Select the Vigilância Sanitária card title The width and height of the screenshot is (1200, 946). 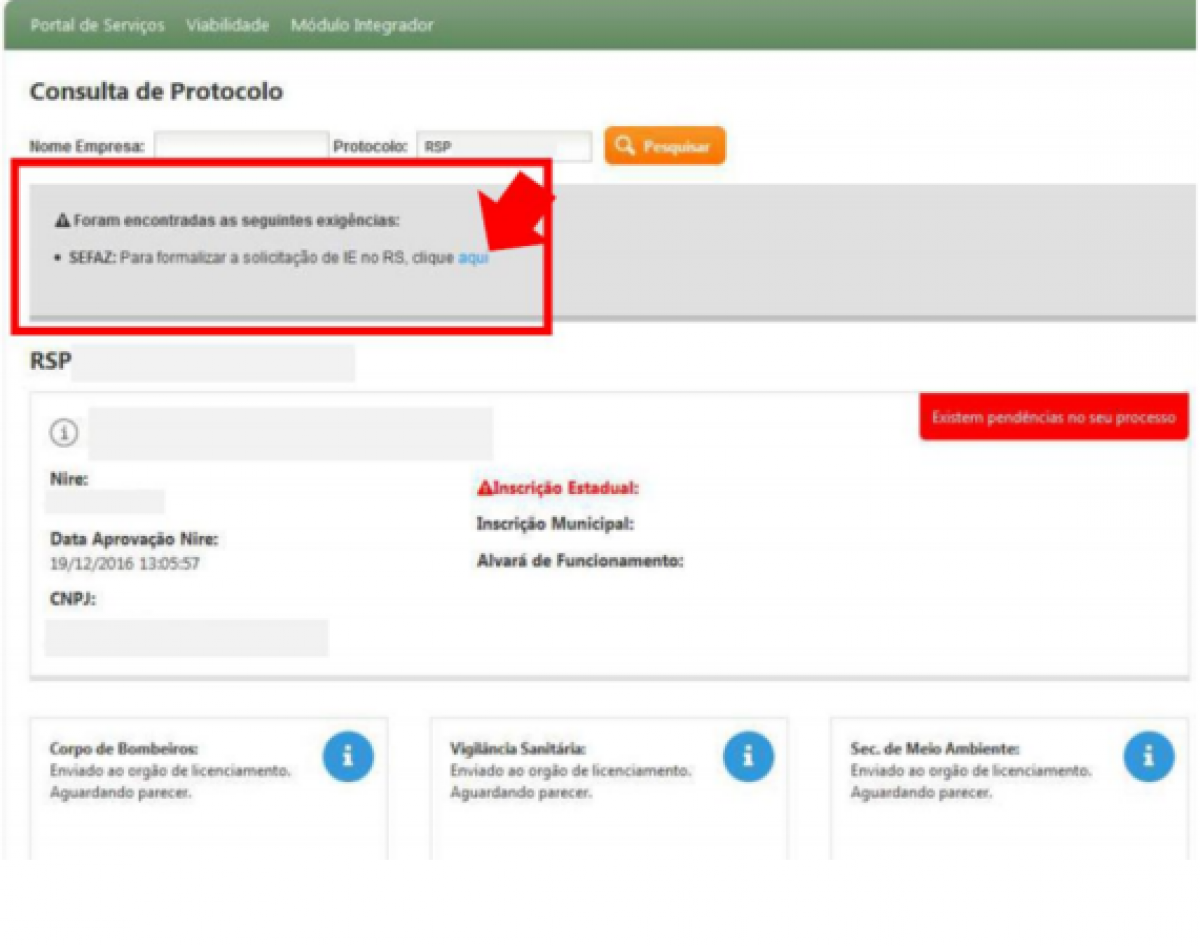pos(517,749)
